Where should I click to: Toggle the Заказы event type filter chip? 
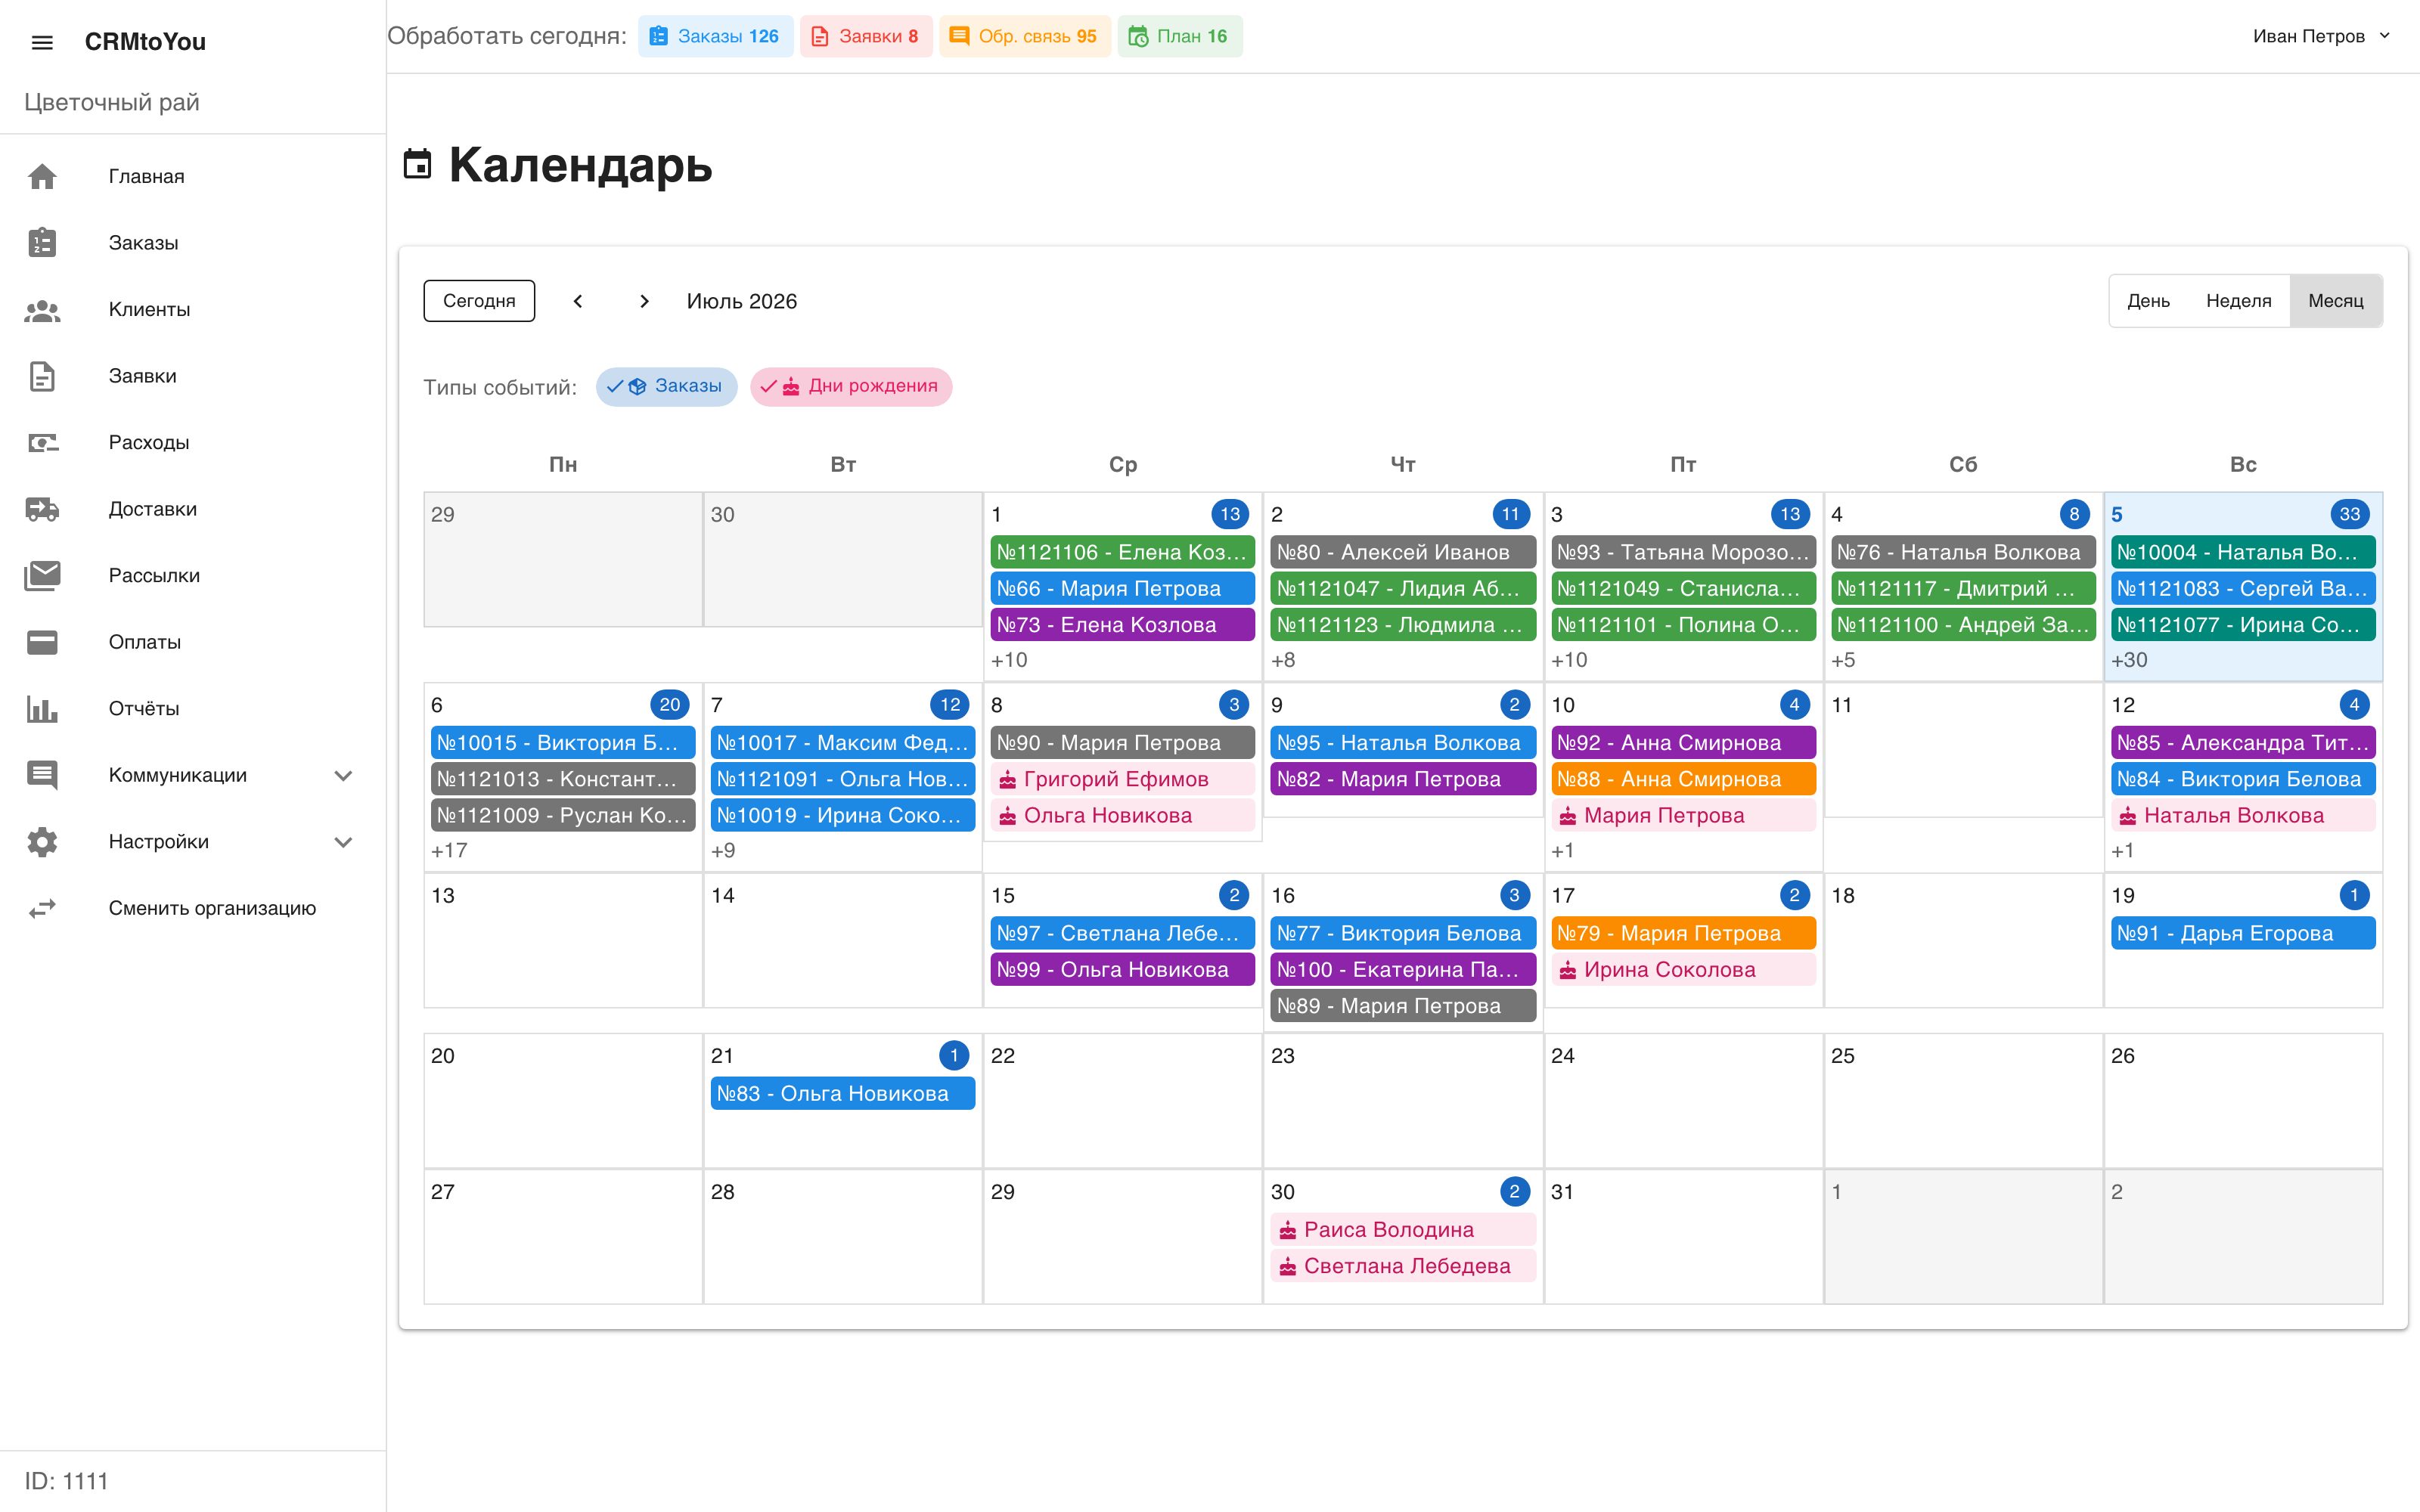[666, 386]
